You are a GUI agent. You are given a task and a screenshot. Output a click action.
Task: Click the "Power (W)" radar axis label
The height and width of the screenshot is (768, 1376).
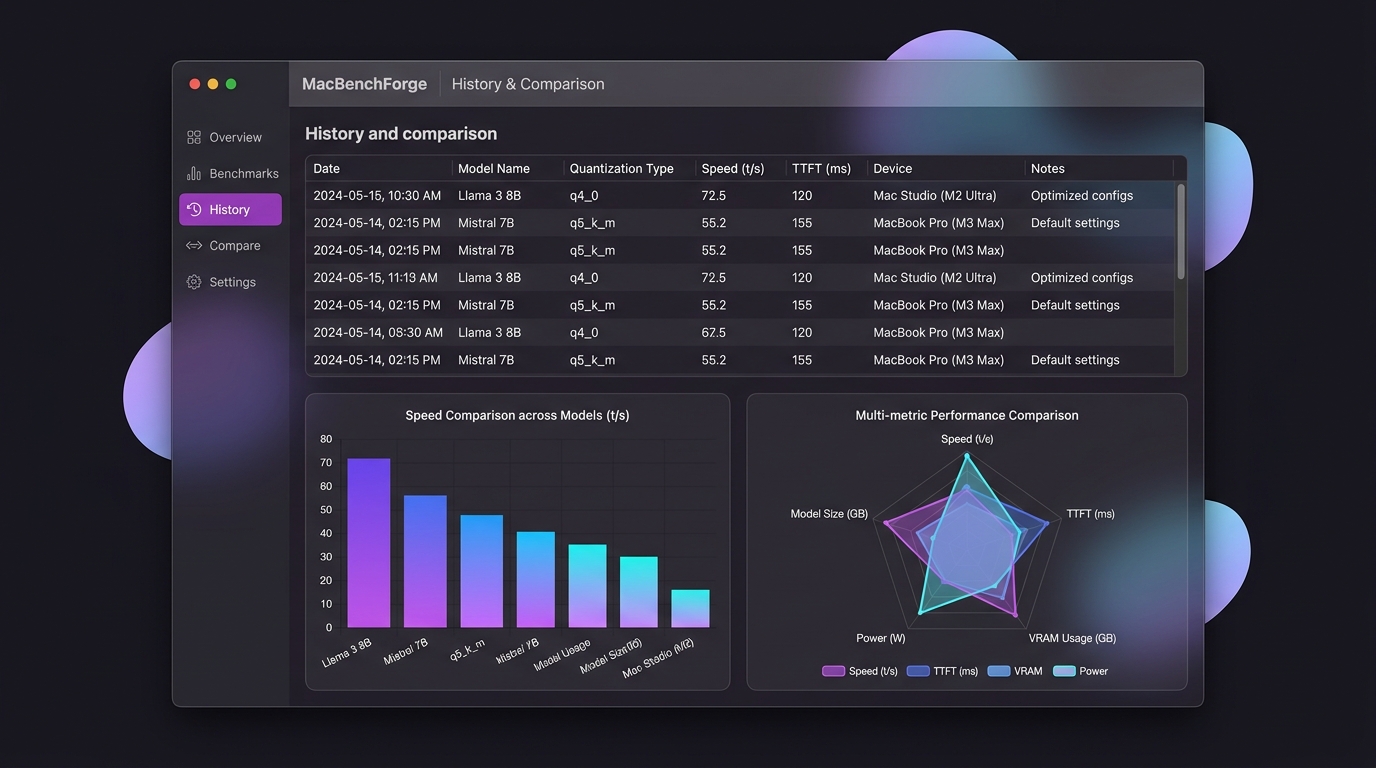coord(881,638)
